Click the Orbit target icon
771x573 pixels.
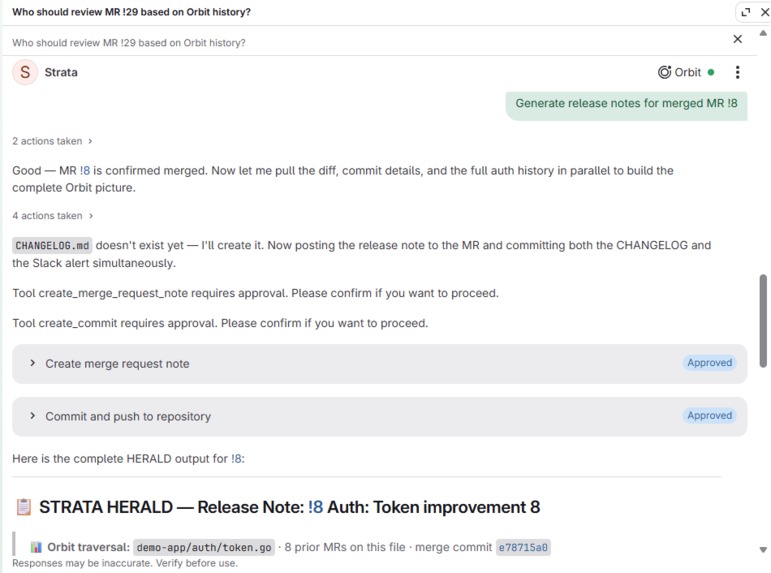[x=664, y=72]
